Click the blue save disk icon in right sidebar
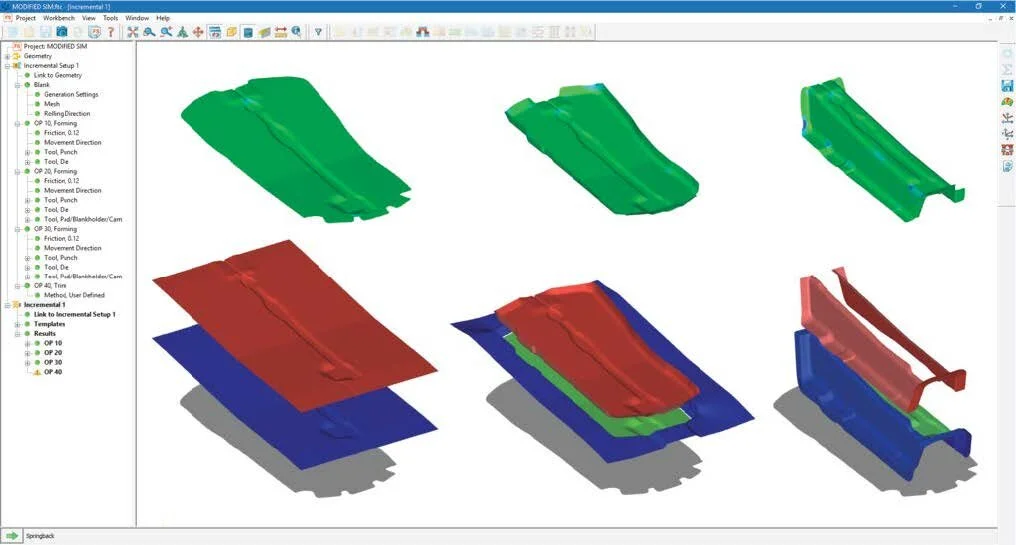This screenshot has width=1016, height=545. (1007, 86)
